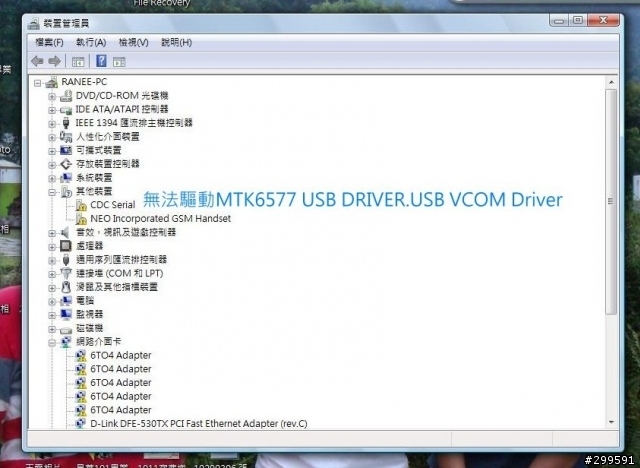The height and width of the screenshot is (468, 640).
Task: Click the 其他裝置 category icon
Action: 66,191
